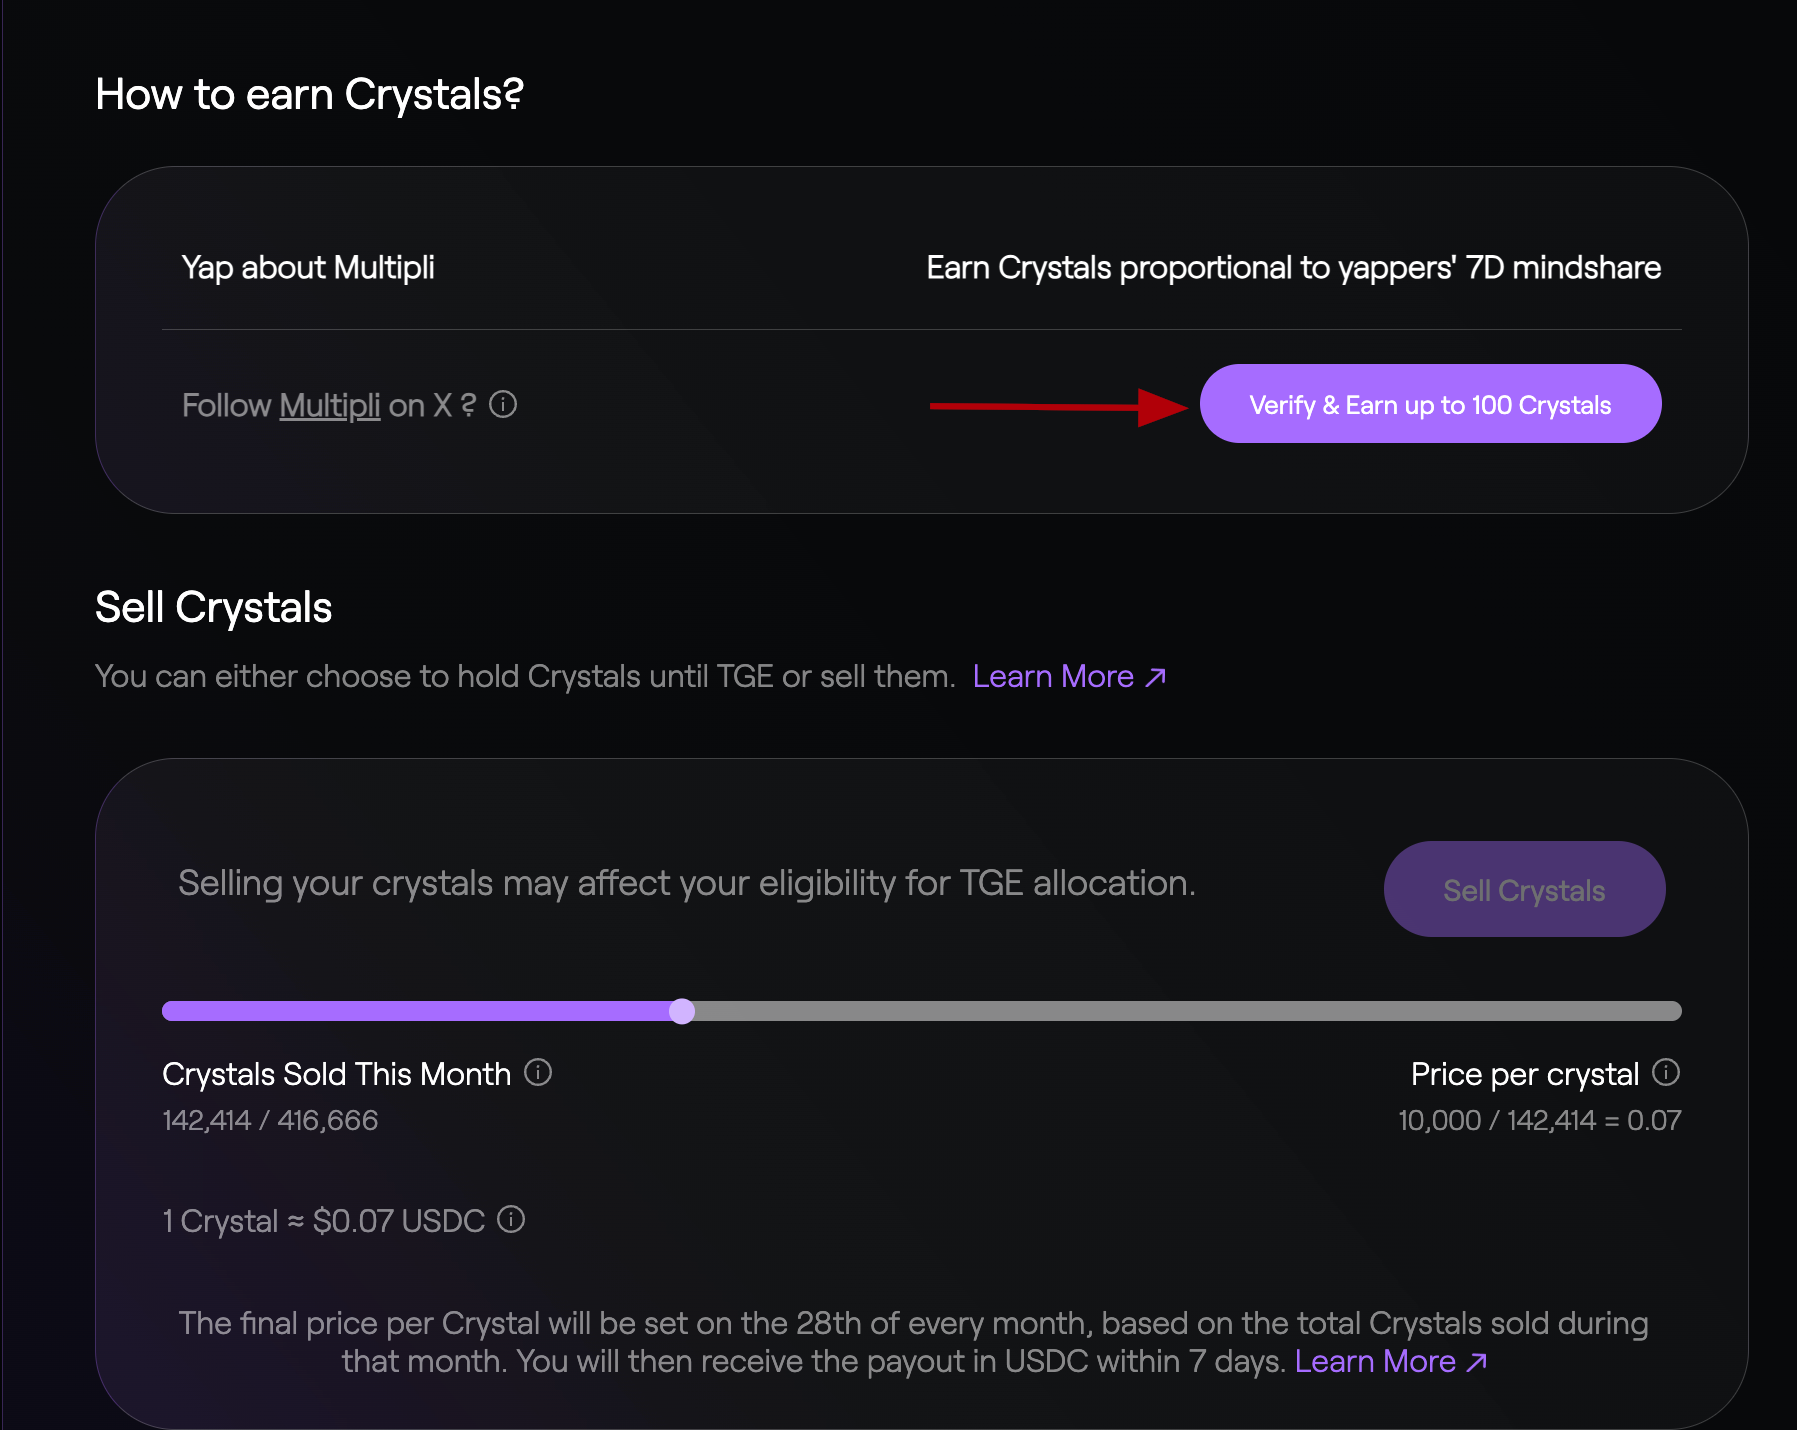Click info icon beside 1 Crystal ≈ $0.07 USDC
Viewport: 1797px width, 1430px height.
pos(511,1220)
